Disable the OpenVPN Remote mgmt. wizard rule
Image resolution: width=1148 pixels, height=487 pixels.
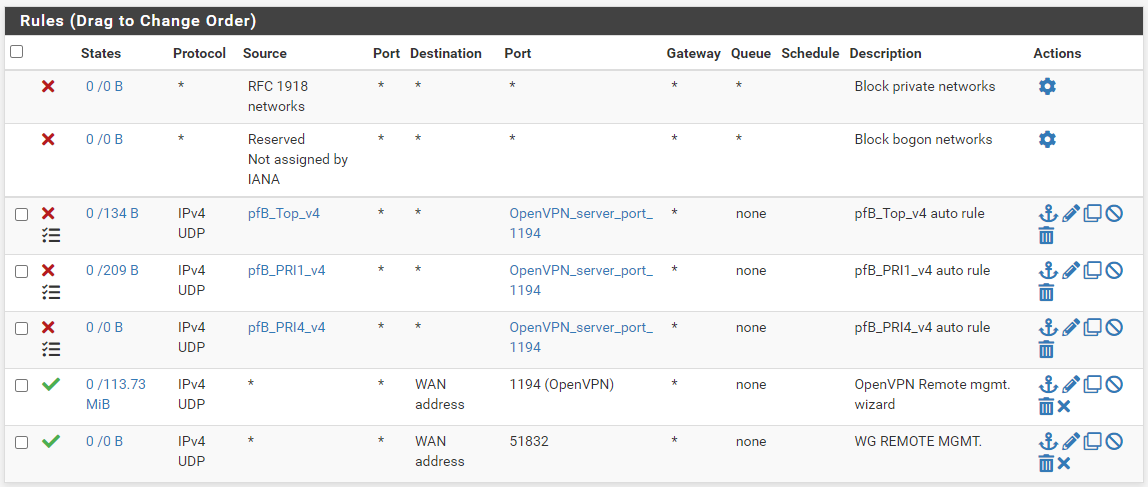point(1114,384)
